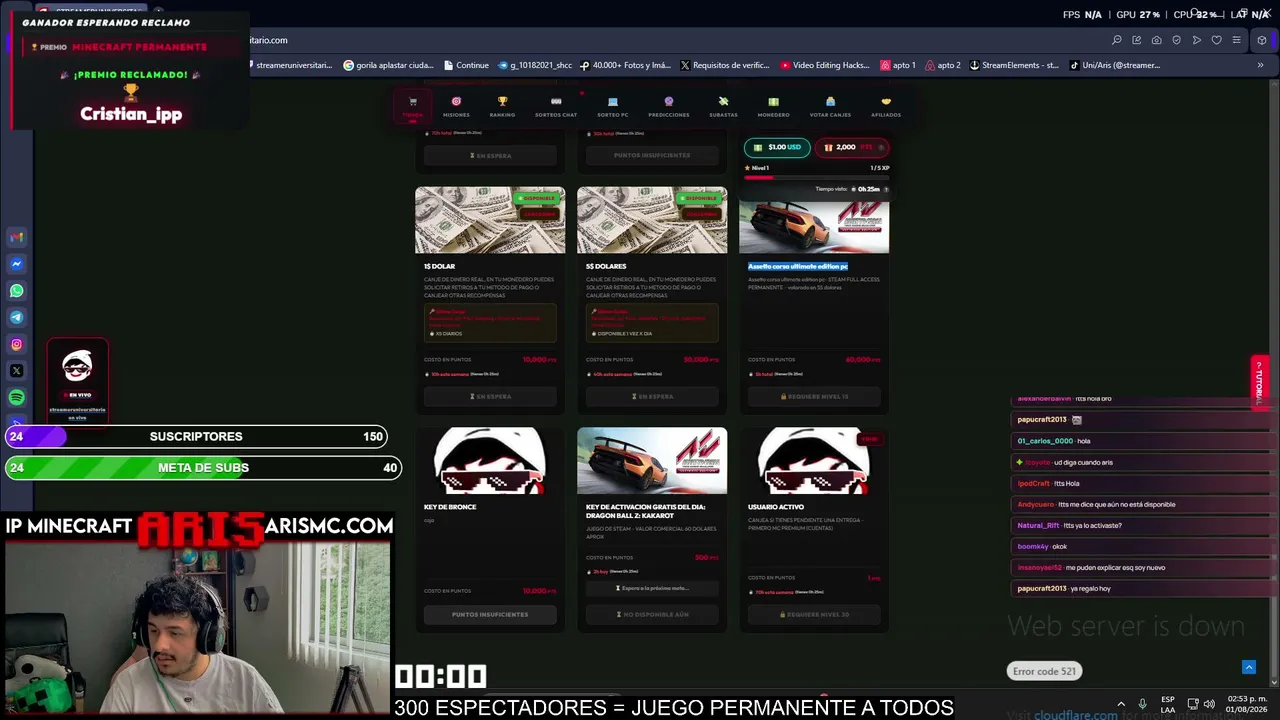
Task: Open the StreamElements bookmark
Action: (x=1014, y=65)
